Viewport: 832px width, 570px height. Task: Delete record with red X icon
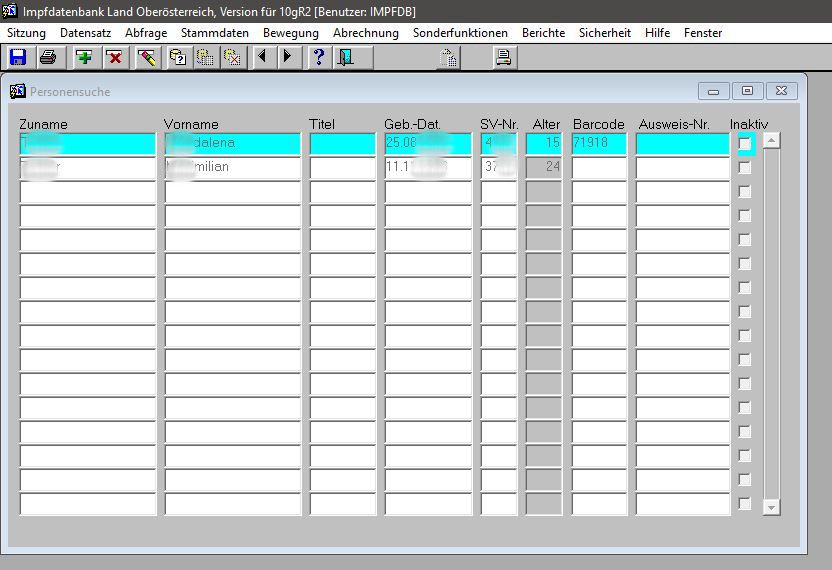pos(114,57)
